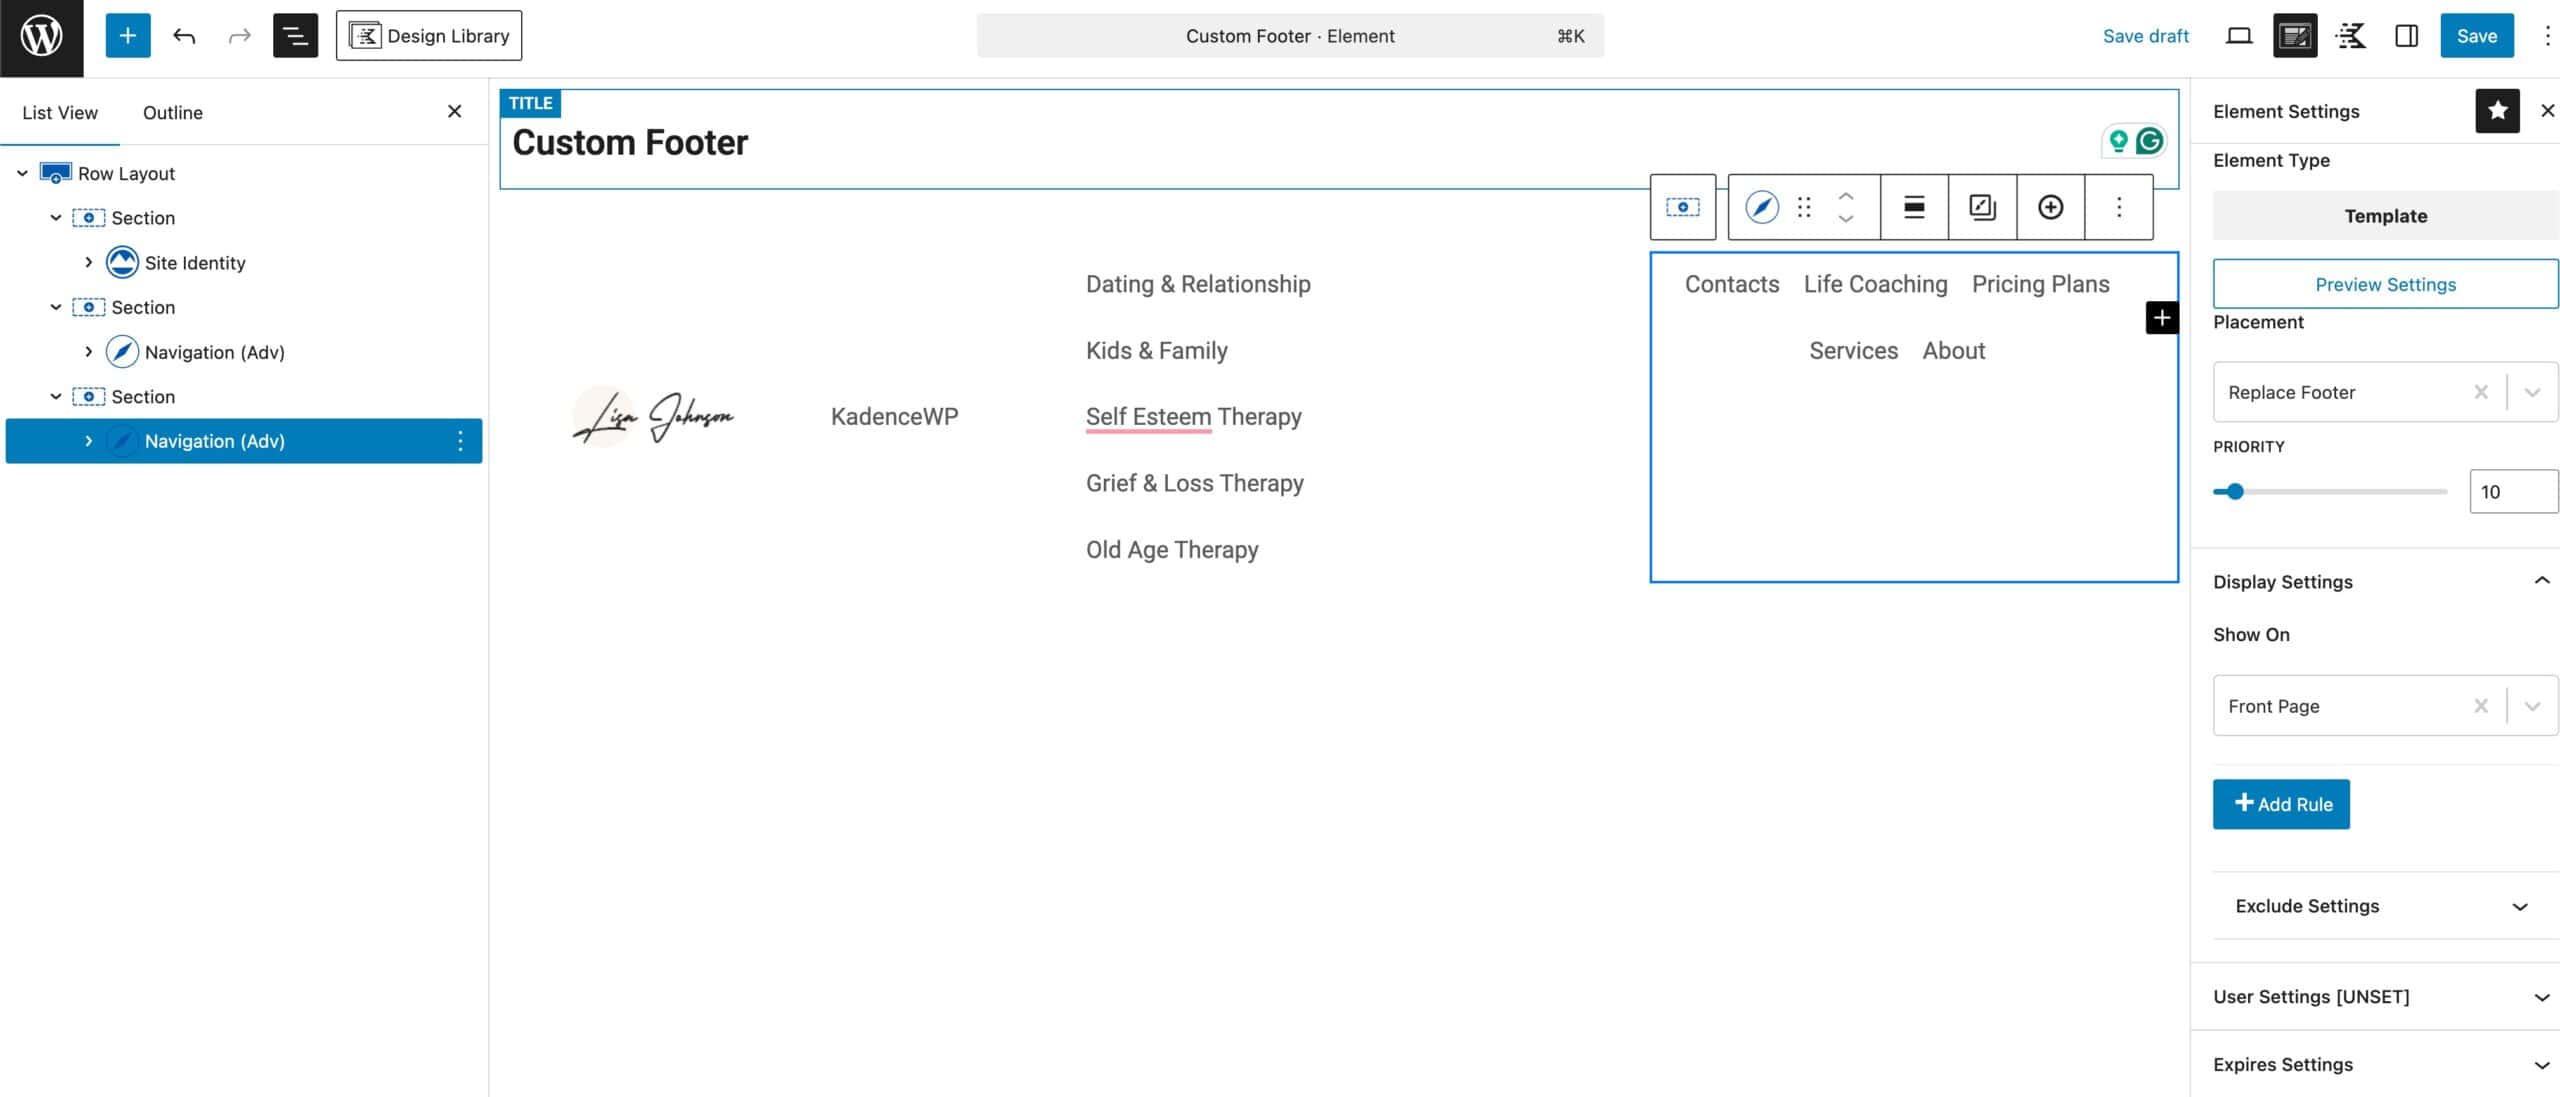This screenshot has width=2560, height=1097.
Task: Click the Undo icon
Action: (x=184, y=35)
